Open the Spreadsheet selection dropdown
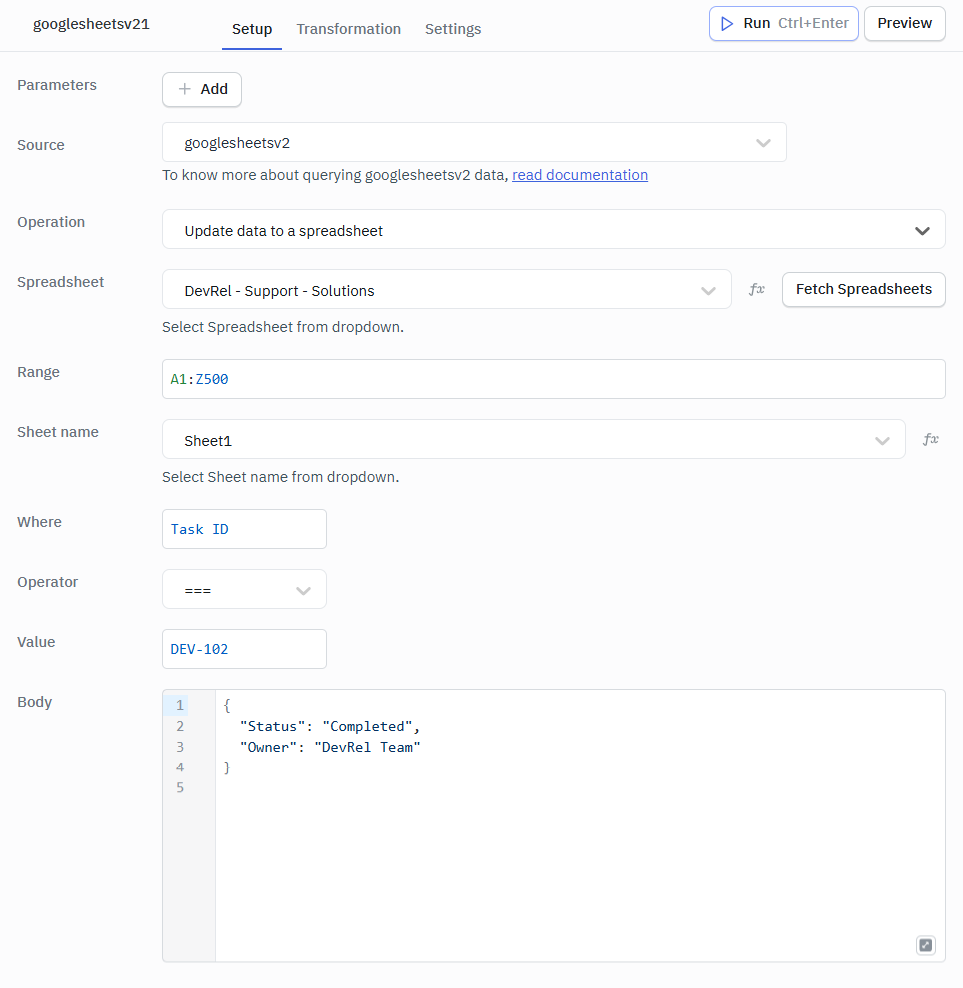This screenshot has height=988, width=963. (x=446, y=290)
